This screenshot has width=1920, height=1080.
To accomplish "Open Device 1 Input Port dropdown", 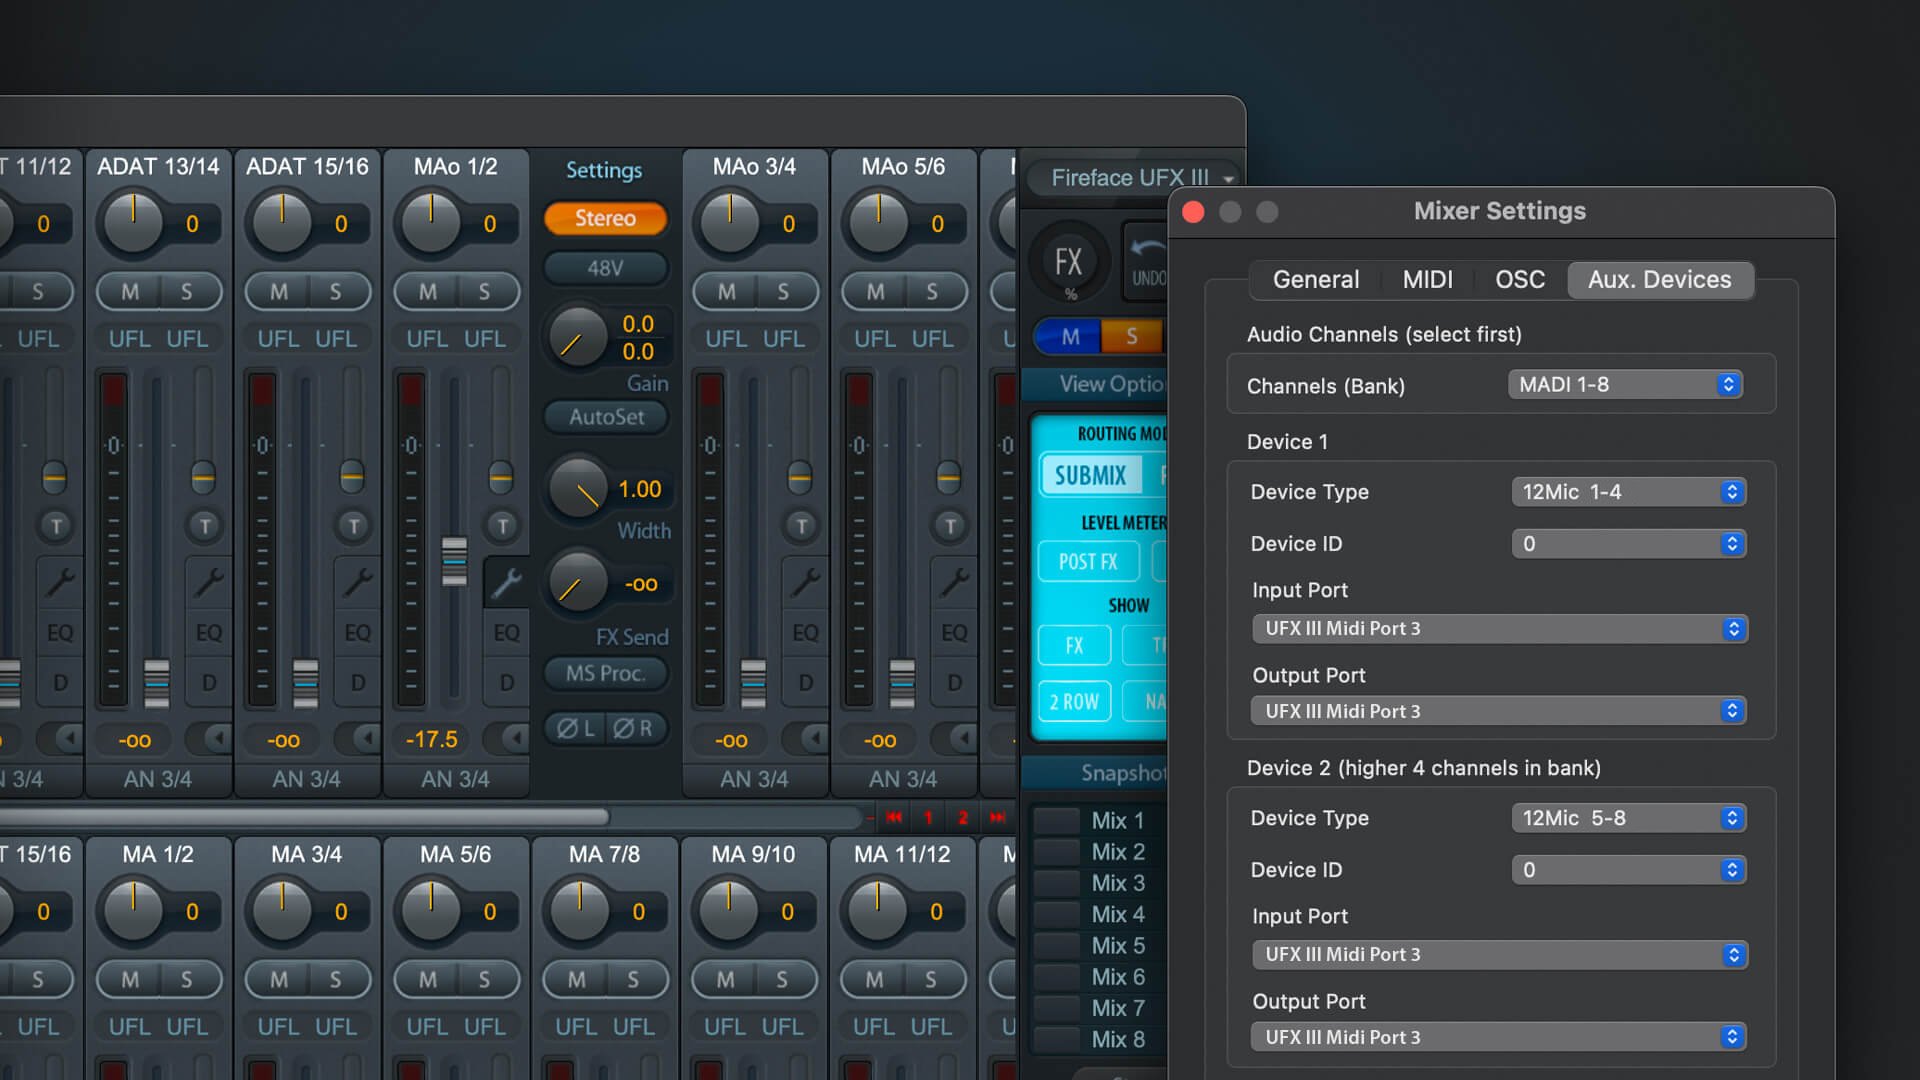I will coord(1500,629).
